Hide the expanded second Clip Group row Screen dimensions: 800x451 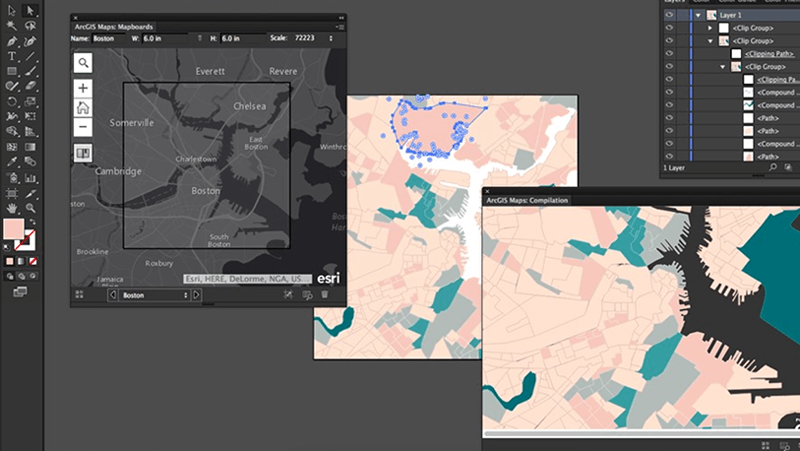tap(669, 41)
